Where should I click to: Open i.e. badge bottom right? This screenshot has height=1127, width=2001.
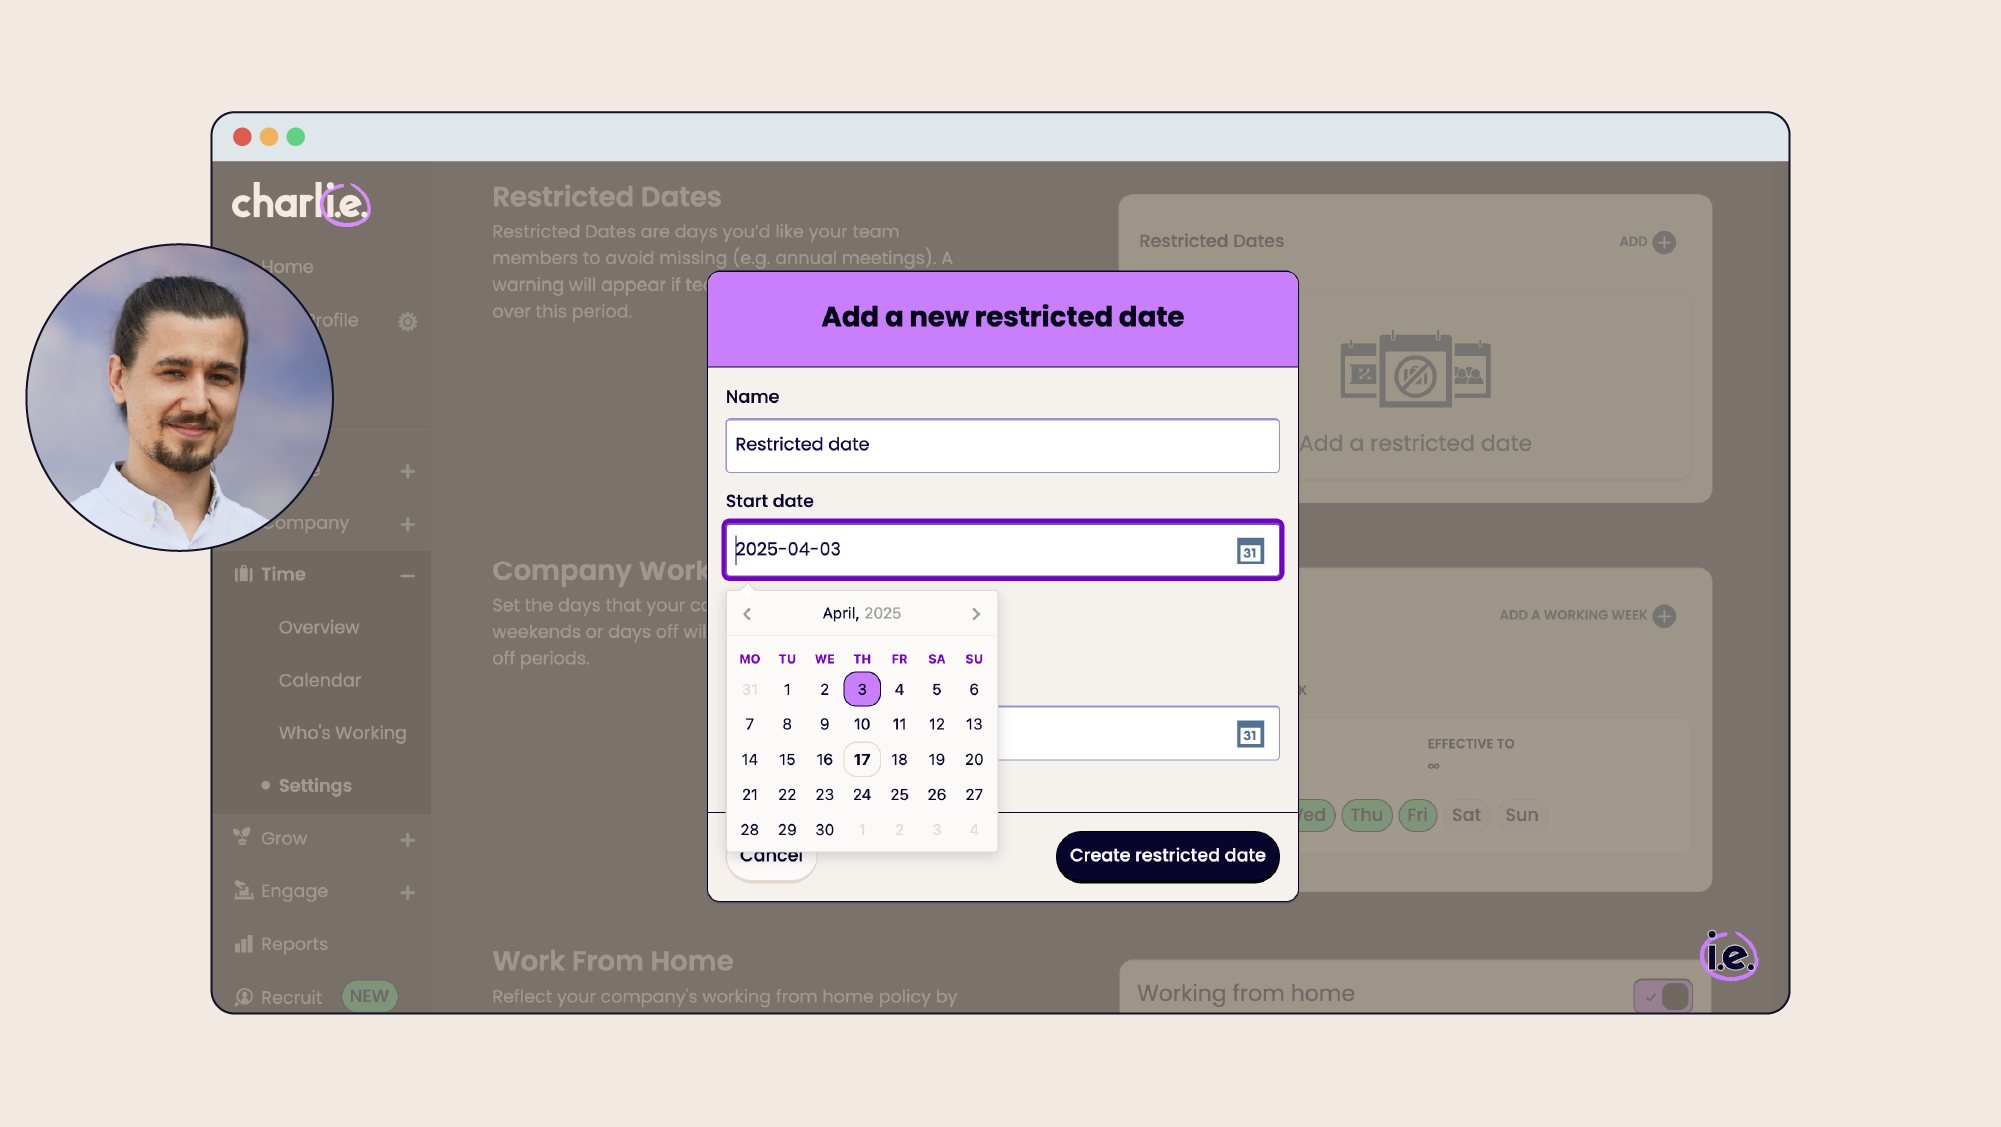pos(1729,956)
